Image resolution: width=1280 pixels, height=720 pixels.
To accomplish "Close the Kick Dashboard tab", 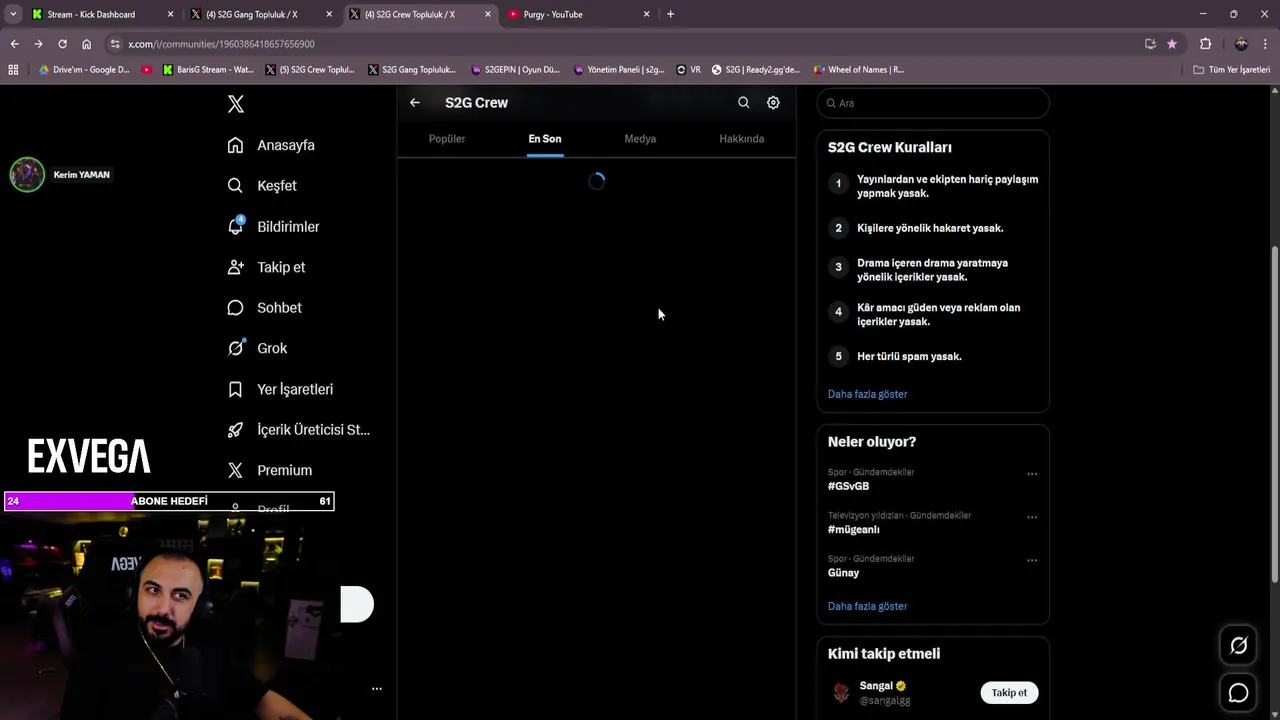I will 170,14.
